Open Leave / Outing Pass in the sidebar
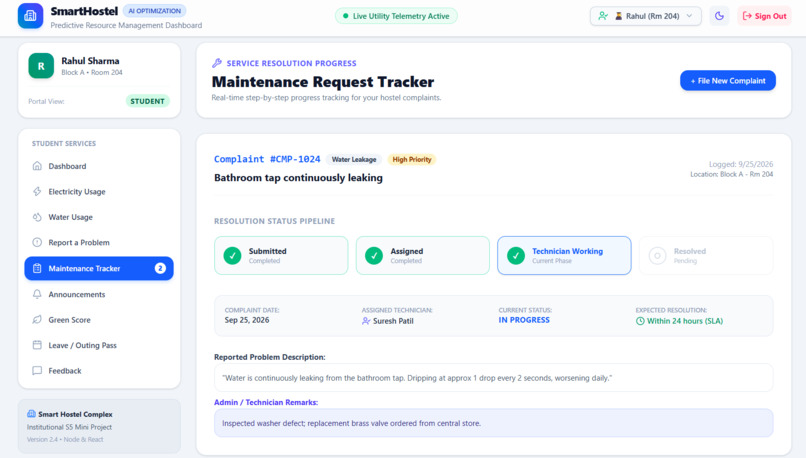Viewport: 806px width, 458px height. (x=99, y=345)
